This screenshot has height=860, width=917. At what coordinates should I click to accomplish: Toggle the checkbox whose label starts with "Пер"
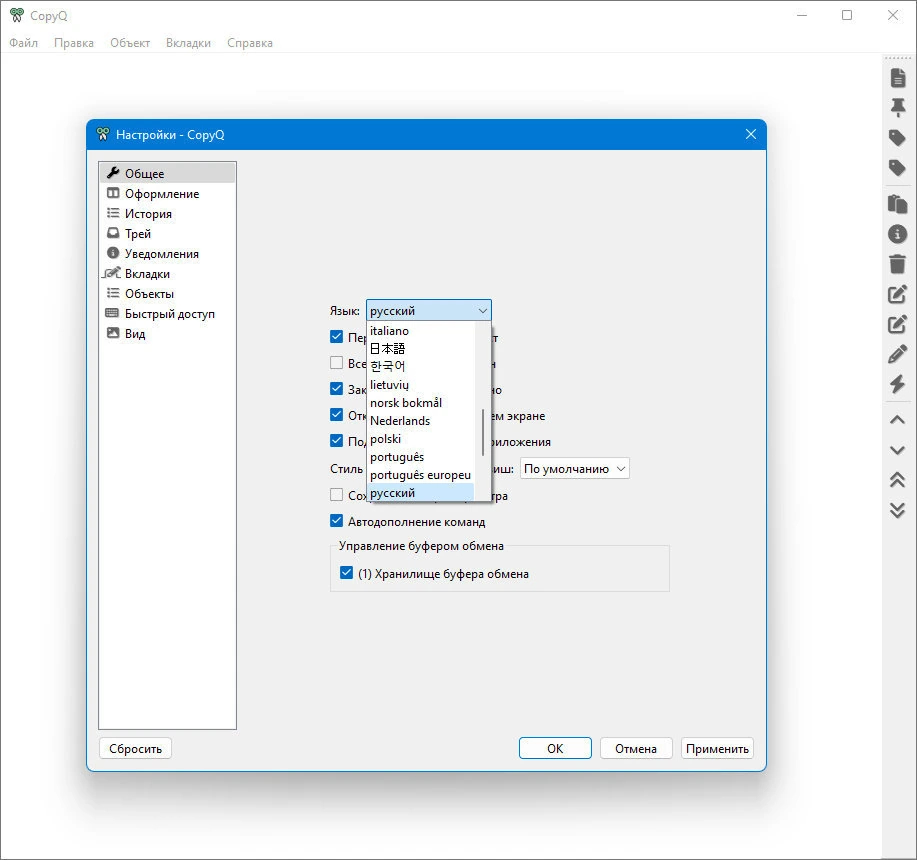336,337
